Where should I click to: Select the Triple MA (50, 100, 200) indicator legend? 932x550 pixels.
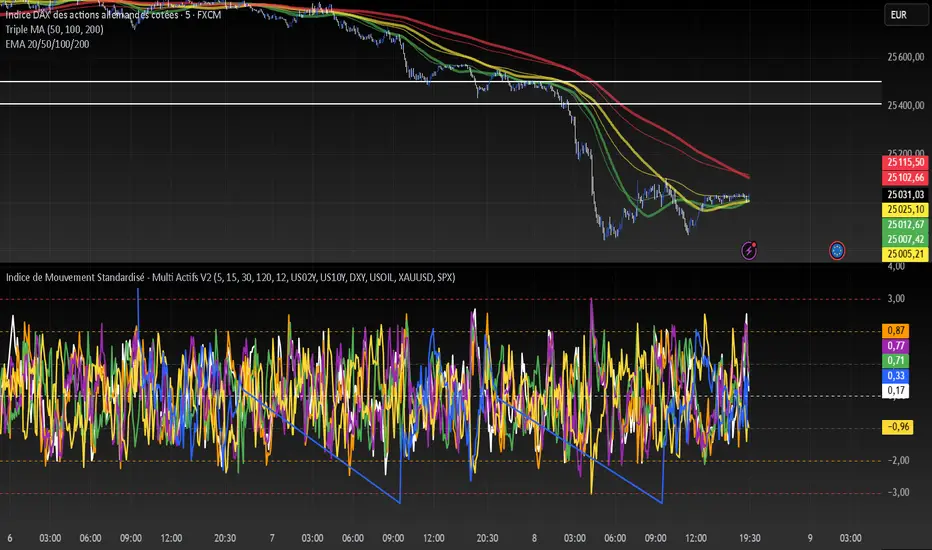pos(55,29)
